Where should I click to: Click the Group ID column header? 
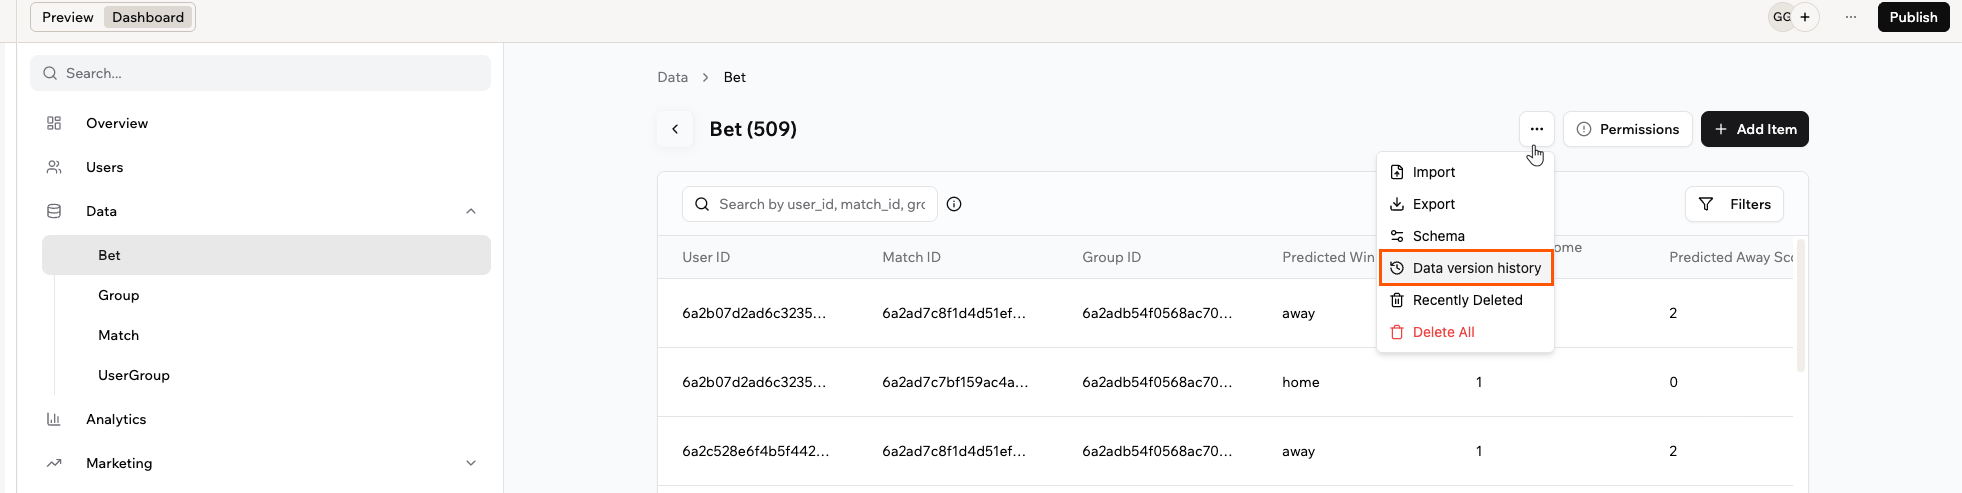[x=1111, y=257]
